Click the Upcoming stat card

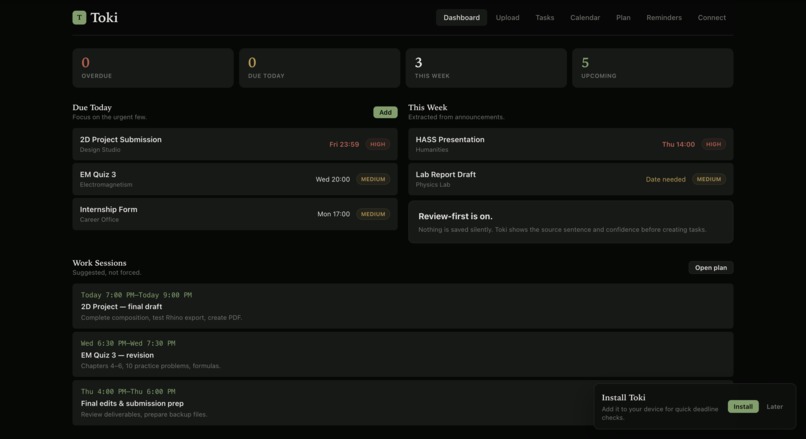(x=653, y=68)
